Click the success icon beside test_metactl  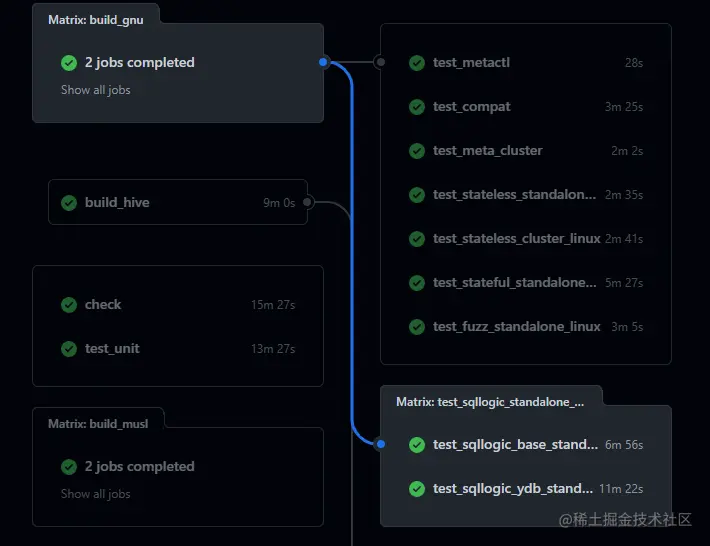tap(417, 63)
